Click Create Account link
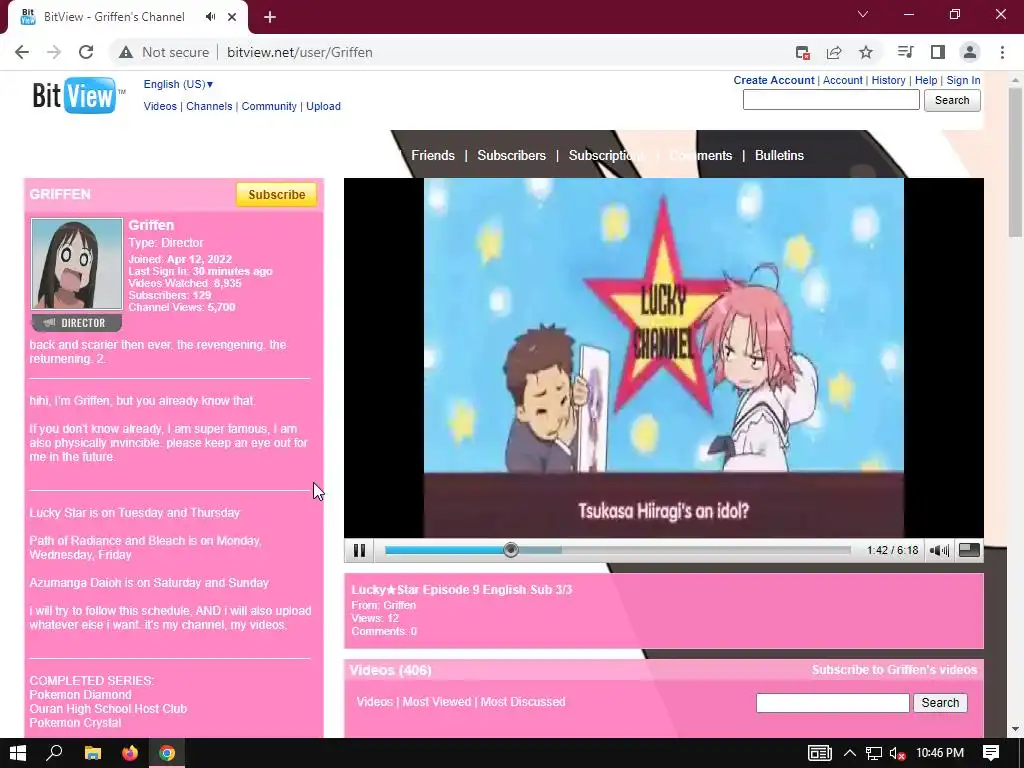 [x=773, y=80]
